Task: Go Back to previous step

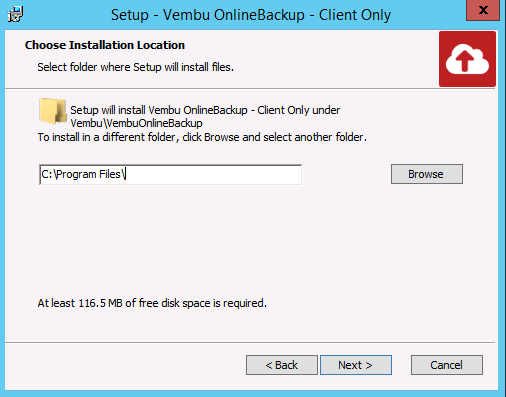Action: 282,365
